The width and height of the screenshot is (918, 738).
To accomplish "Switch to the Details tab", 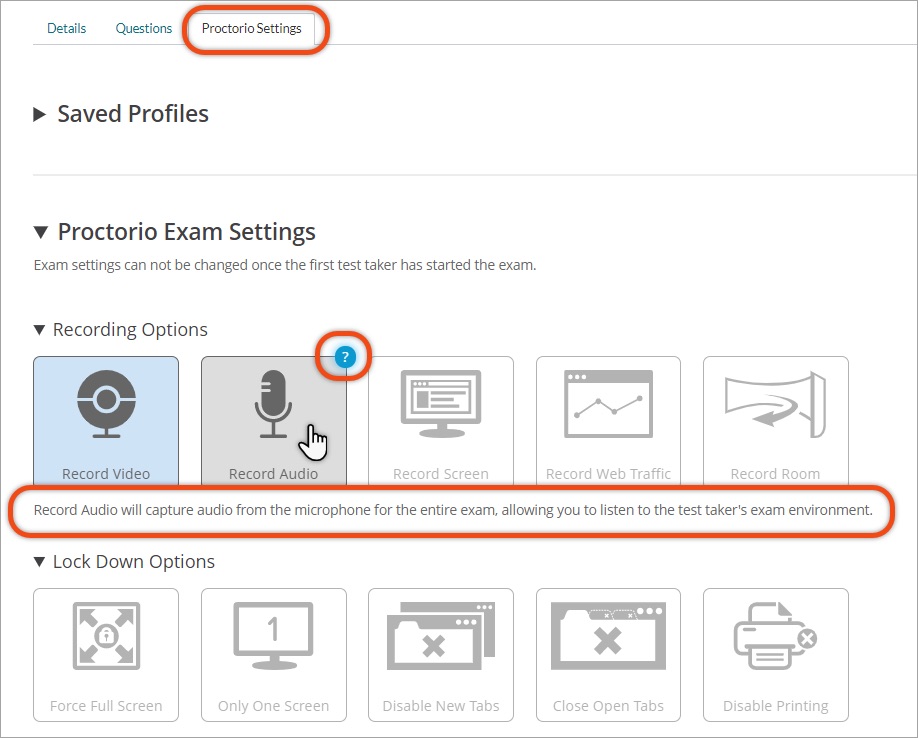I will coord(66,28).
